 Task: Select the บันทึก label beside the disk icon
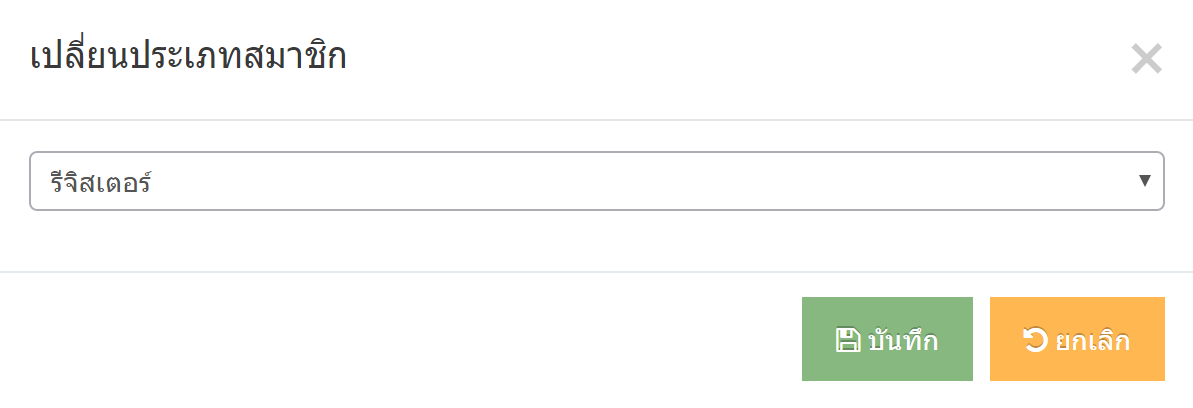click(x=902, y=340)
